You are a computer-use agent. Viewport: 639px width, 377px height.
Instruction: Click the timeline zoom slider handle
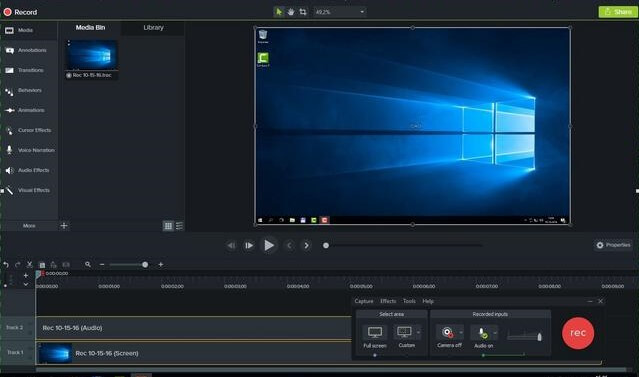(145, 265)
